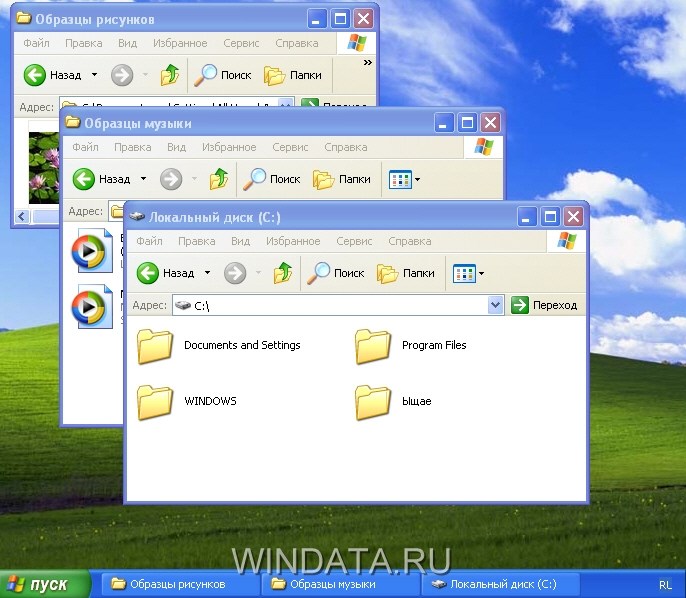The width and height of the screenshot is (686, 598).
Task: Click the Переход button
Action: point(544,305)
